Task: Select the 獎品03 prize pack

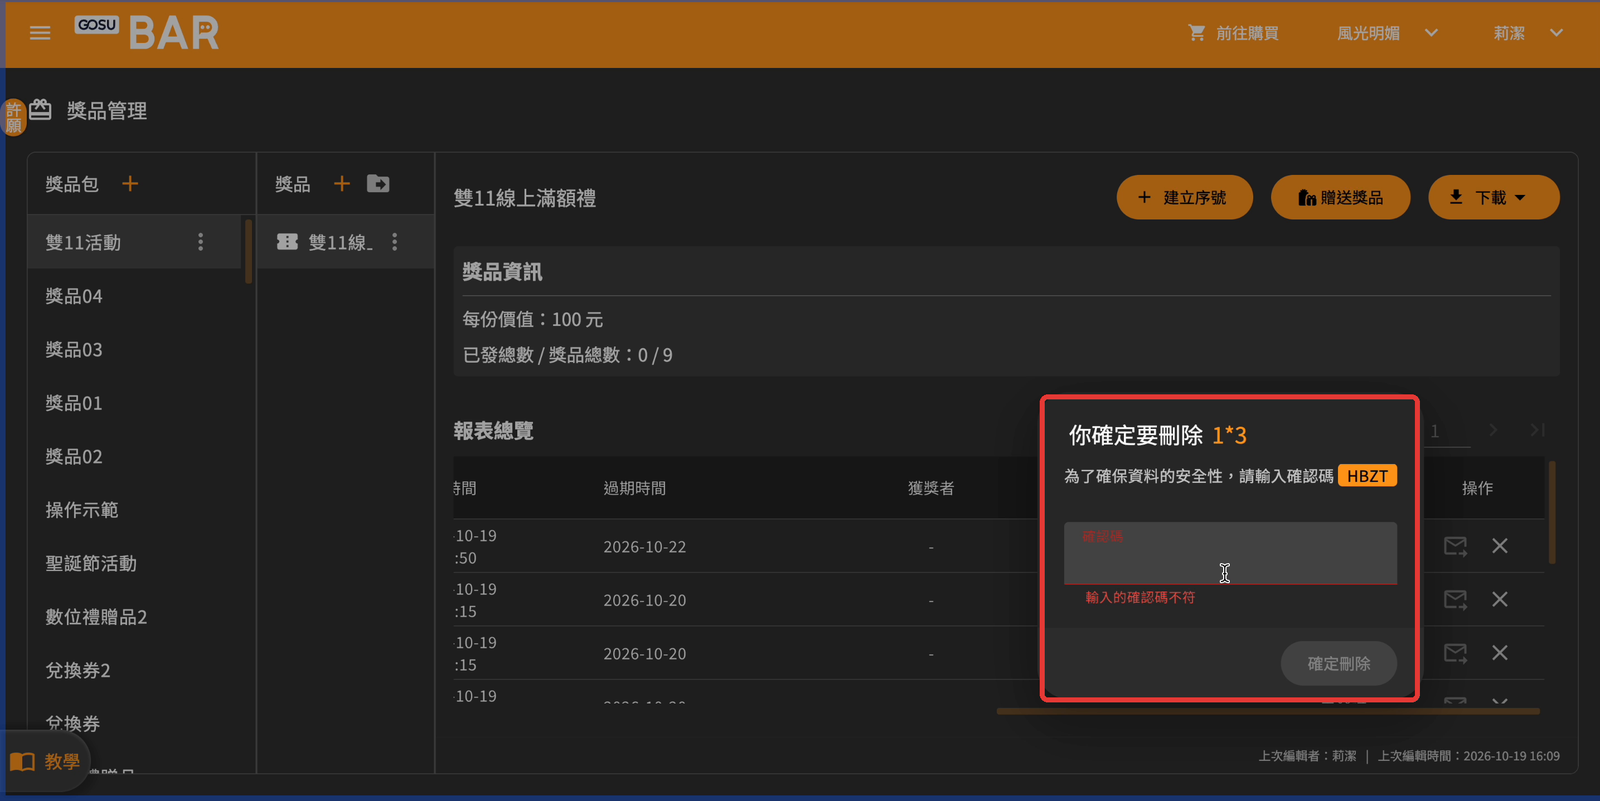Action: (135, 349)
